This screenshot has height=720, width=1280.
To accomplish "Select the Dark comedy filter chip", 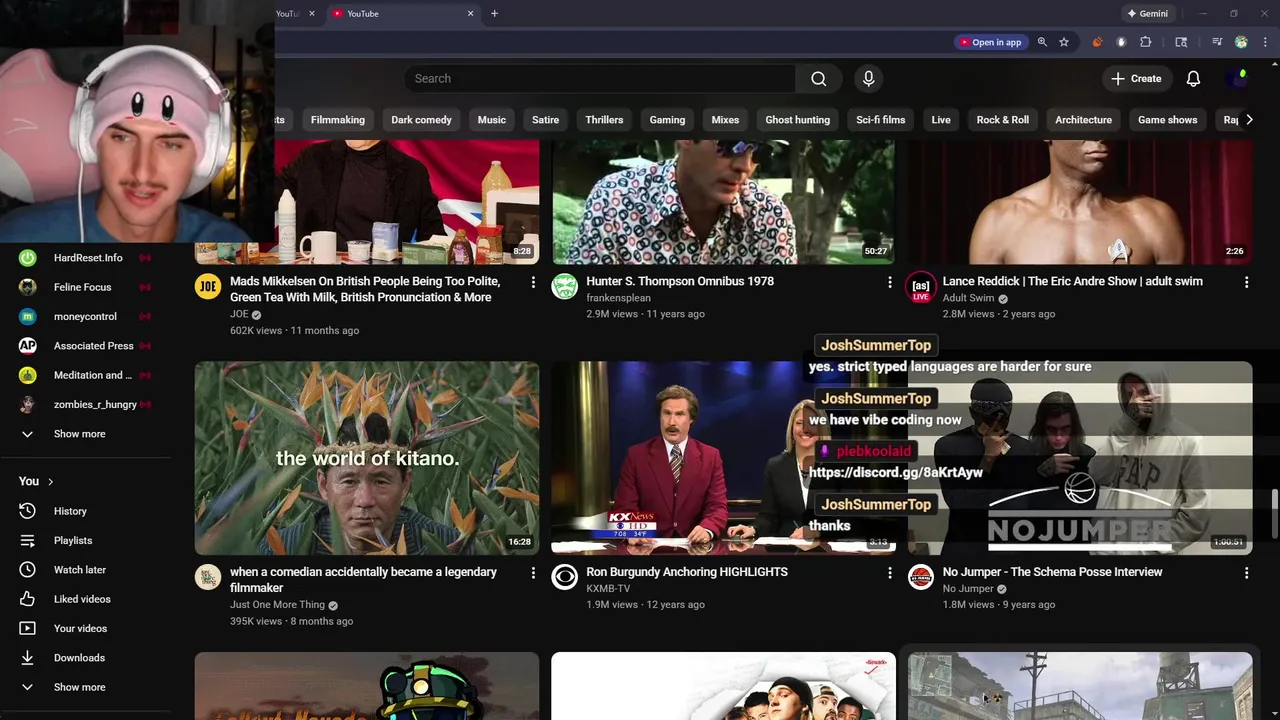I will point(421,120).
